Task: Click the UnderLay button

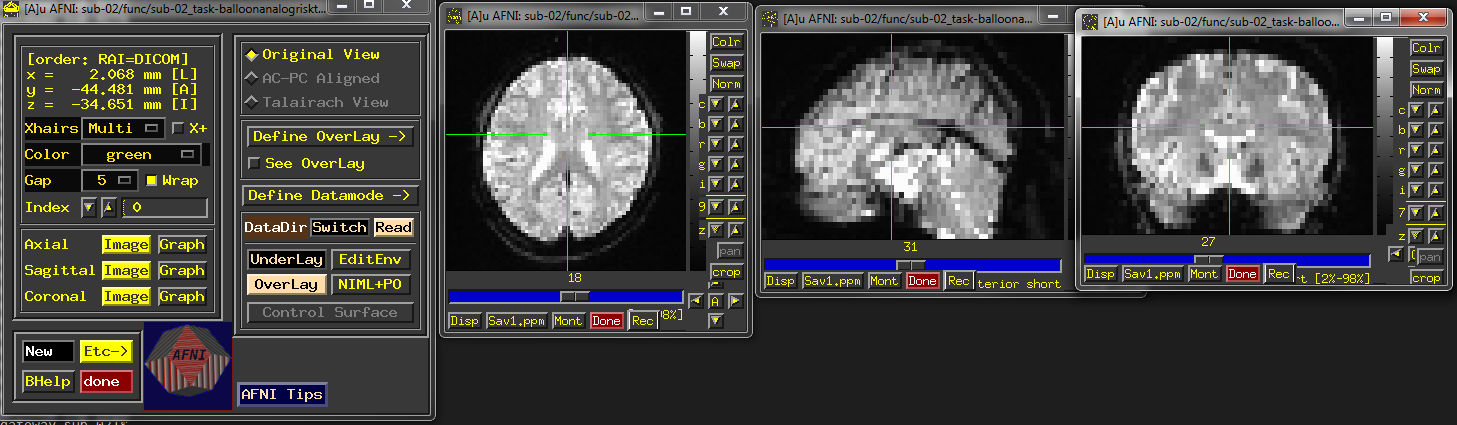Action: click(x=287, y=259)
